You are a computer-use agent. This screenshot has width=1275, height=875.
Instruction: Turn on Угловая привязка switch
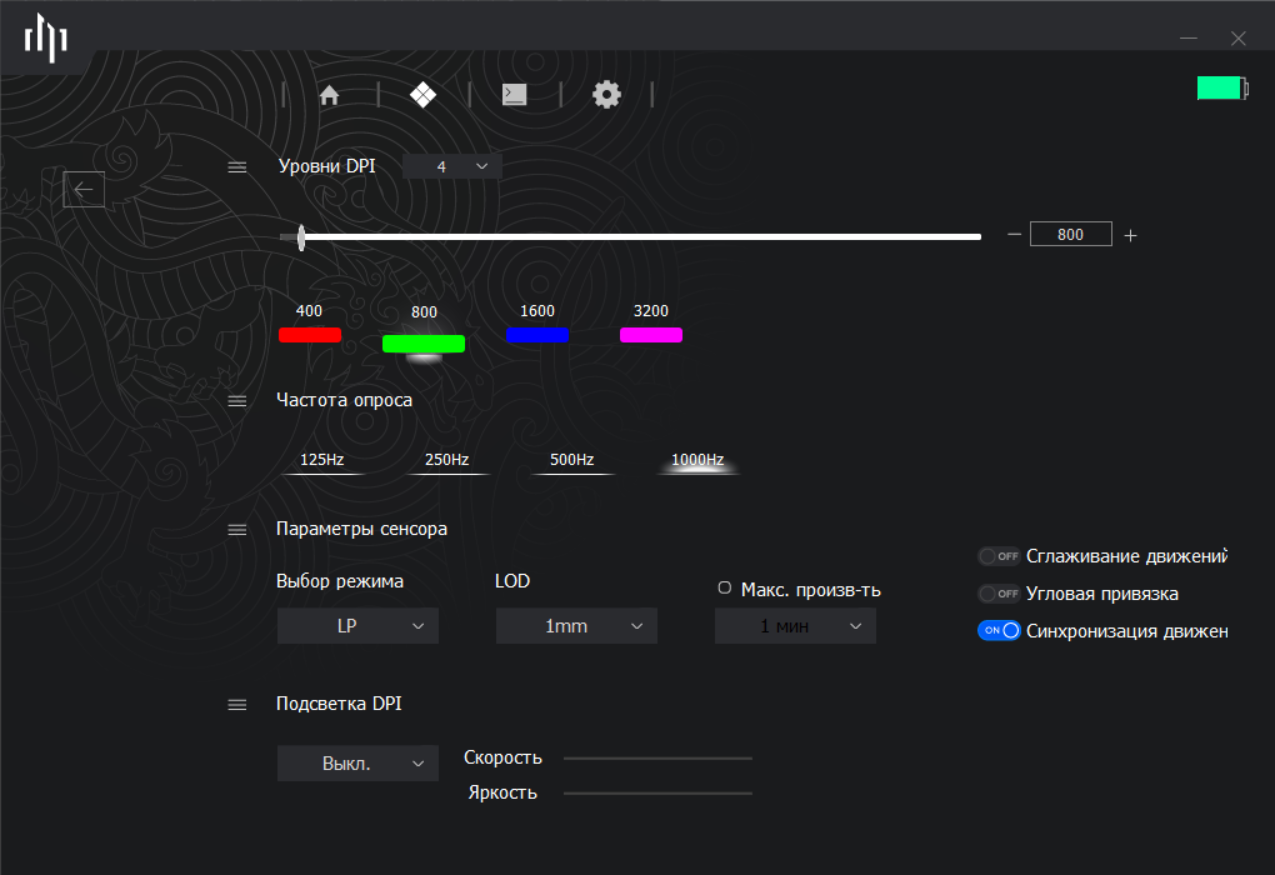pyautogui.click(x=999, y=594)
